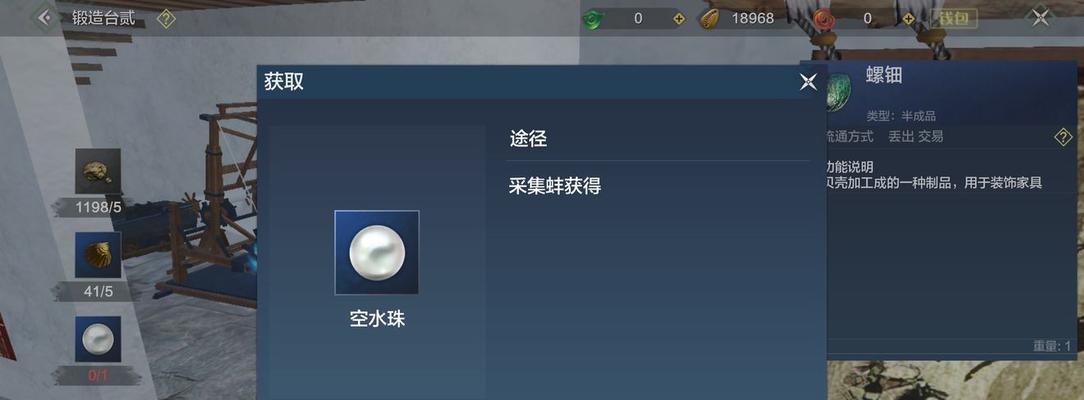Click the 采集蚌获得 acquisition route
Screen dimensions: 1084x400
pos(554,186)
